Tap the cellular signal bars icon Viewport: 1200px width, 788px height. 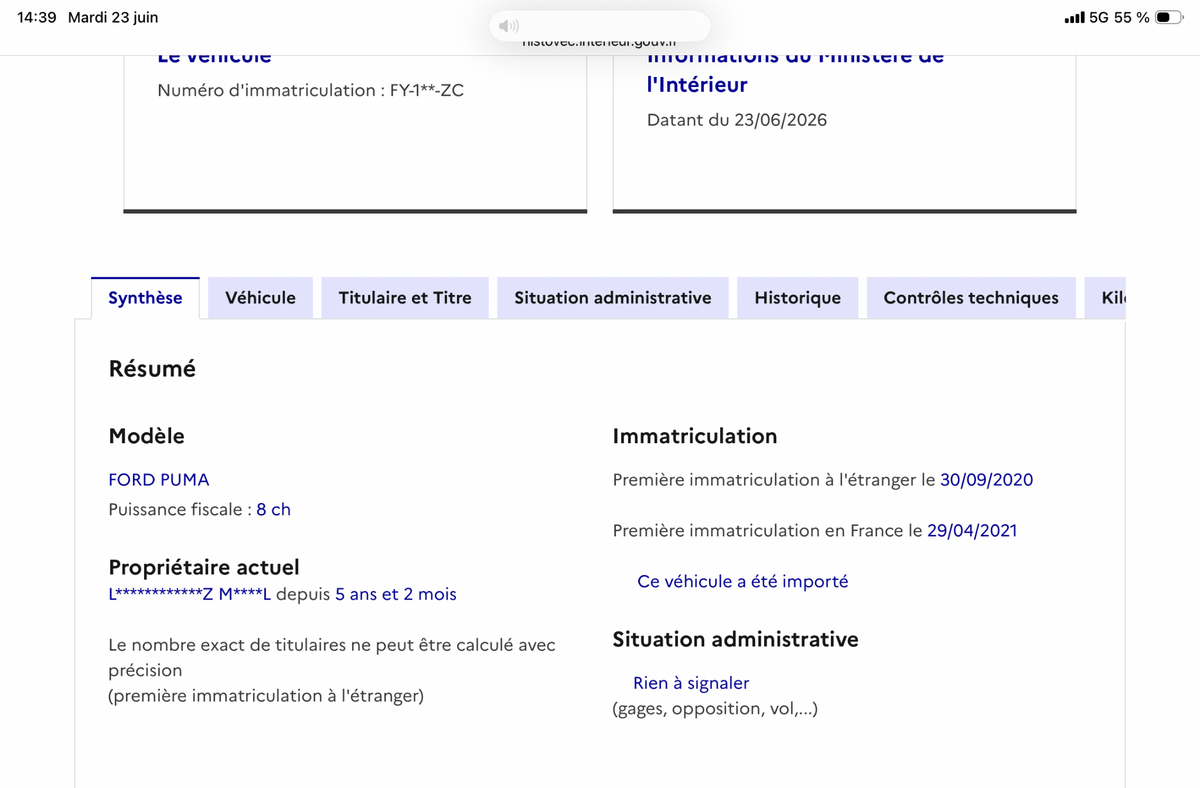click(1074, 18)
